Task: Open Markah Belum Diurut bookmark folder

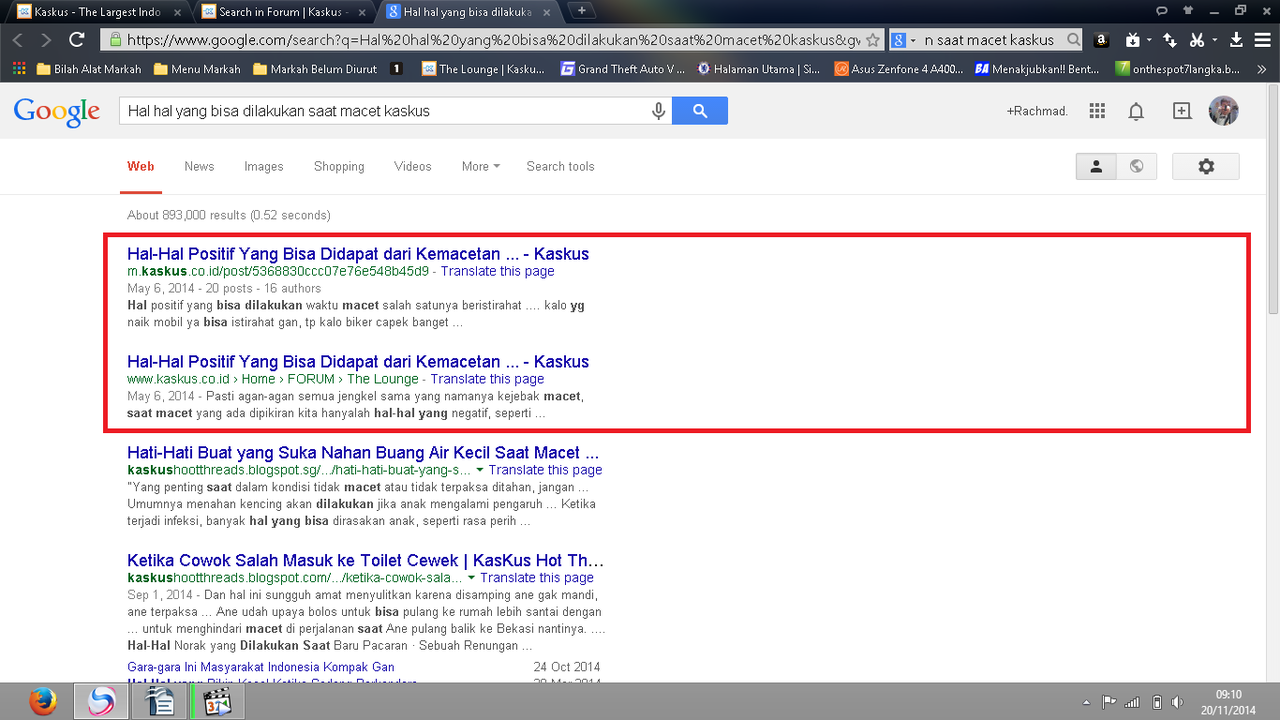Action: point(315,69)
